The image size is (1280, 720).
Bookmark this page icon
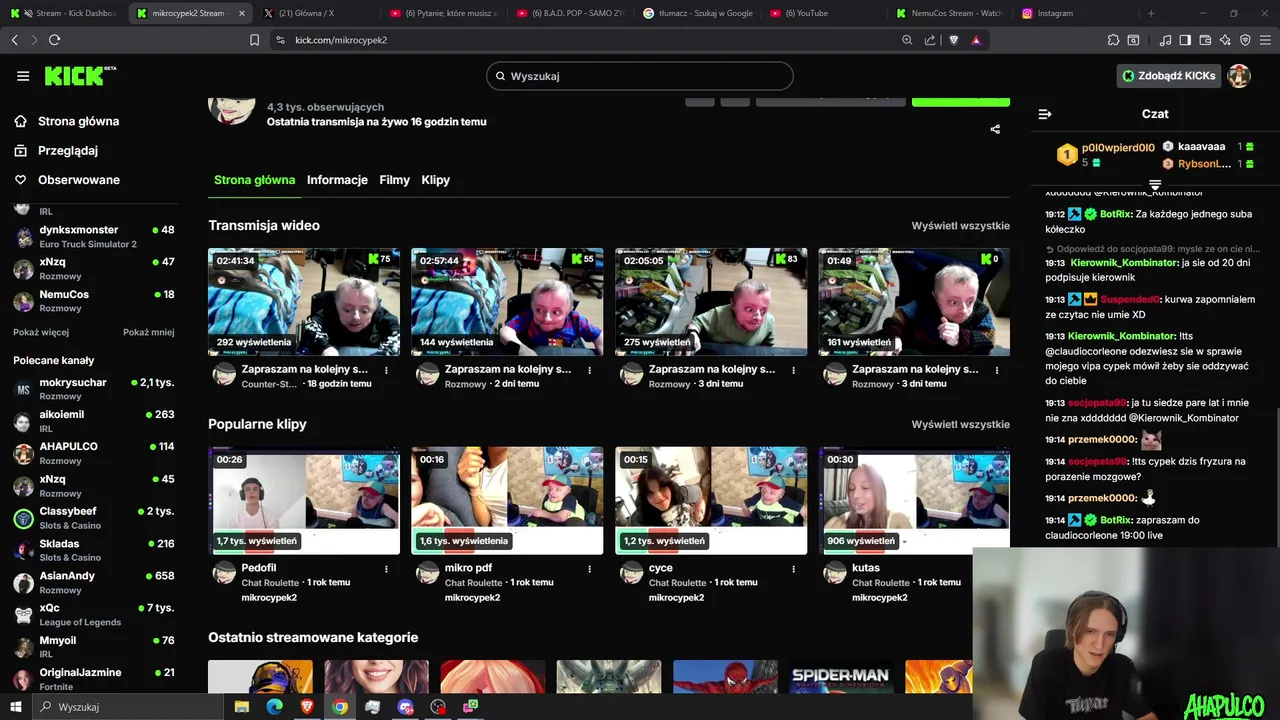click(x=254, y=40)
